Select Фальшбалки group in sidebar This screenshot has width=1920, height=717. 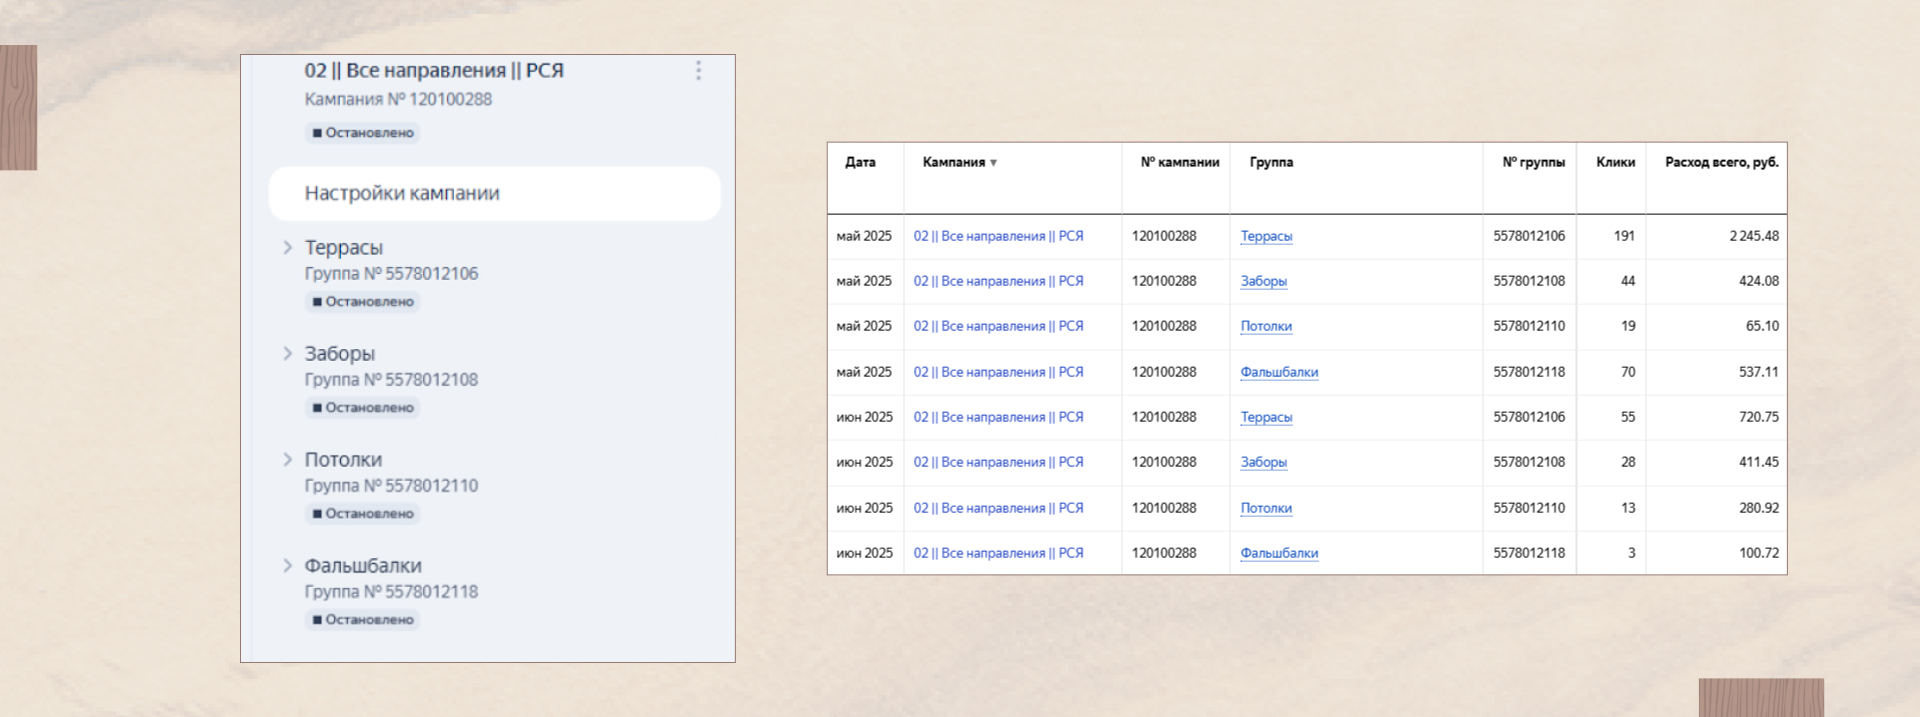(x=363, y=565)
